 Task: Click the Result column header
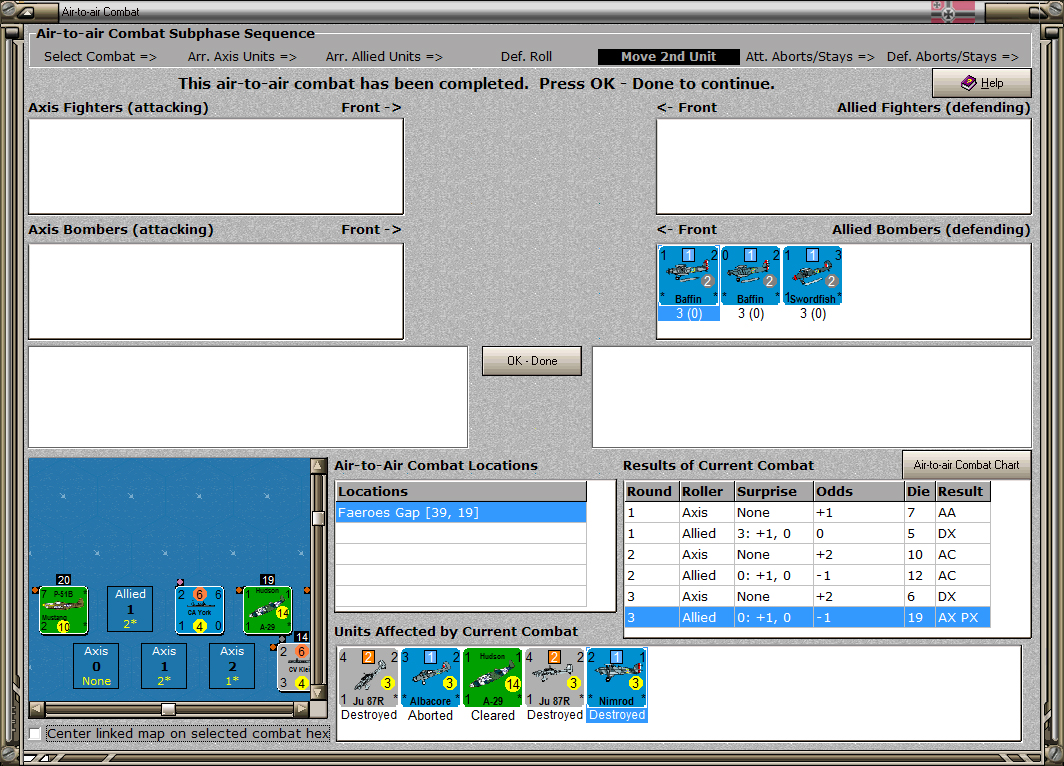click(963, 491)
